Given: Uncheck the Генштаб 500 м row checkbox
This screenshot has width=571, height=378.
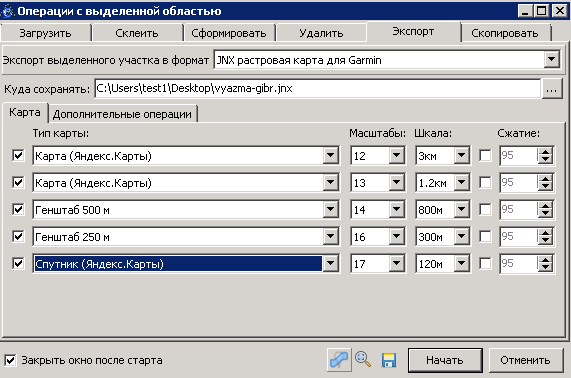Looking at the screenshot, I should point(18,209).
